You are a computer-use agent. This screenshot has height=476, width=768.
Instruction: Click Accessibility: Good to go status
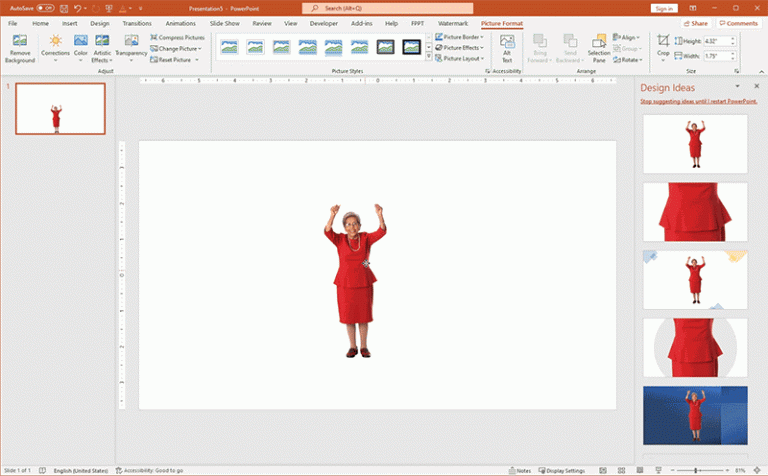[149, 471]
